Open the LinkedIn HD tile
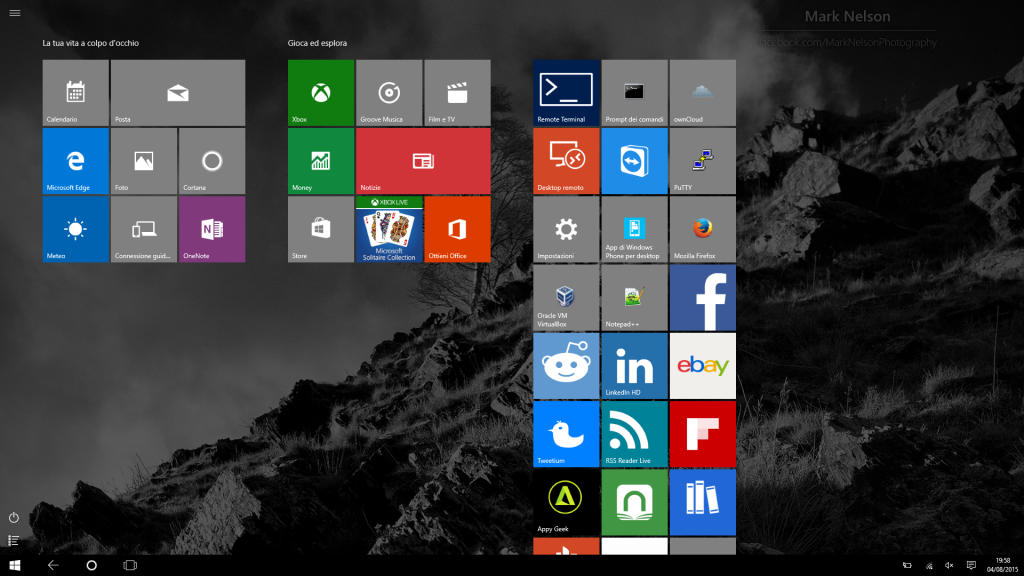 click(x=634, y=366)
